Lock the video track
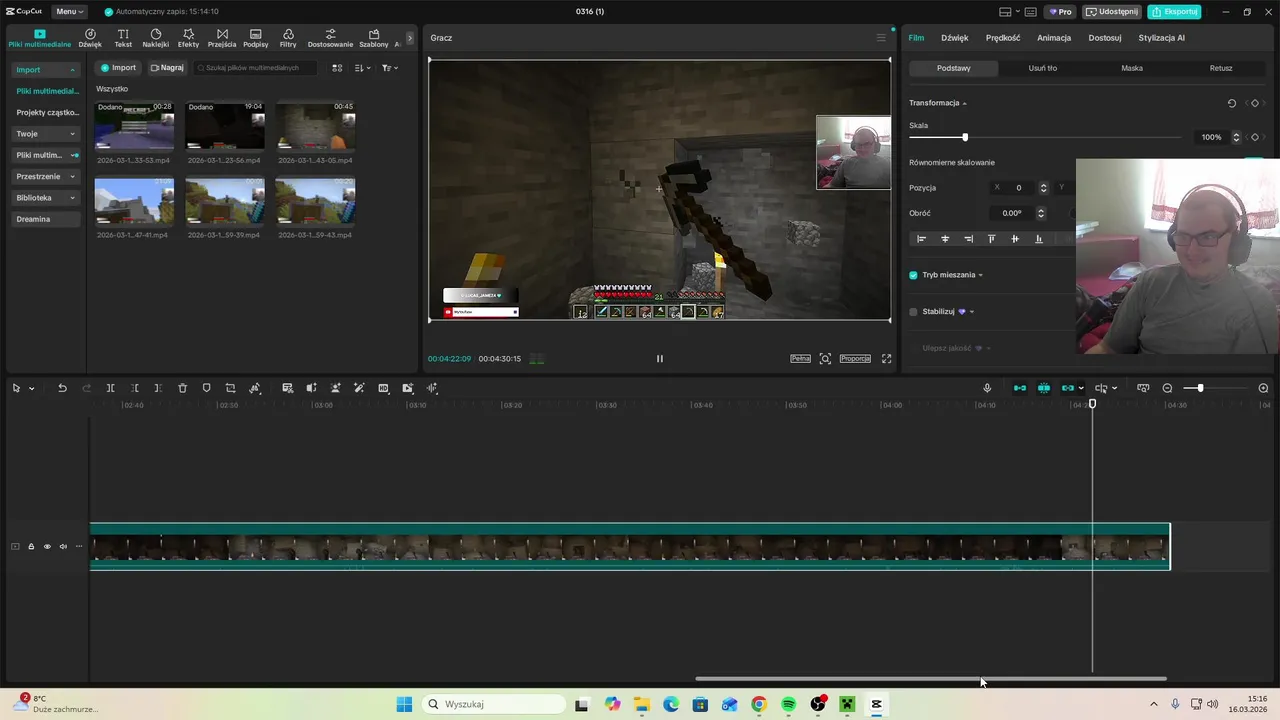The image size is (1280, 720). click(x=31, y=546)
